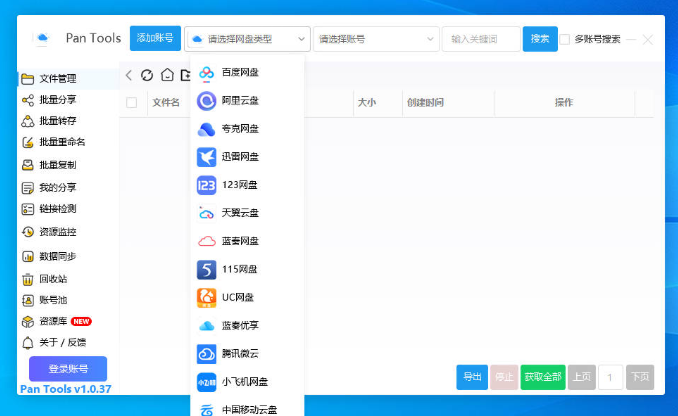Click the Pan Tools cloud logo icon
678x416 pixels.
pos(42,38)
